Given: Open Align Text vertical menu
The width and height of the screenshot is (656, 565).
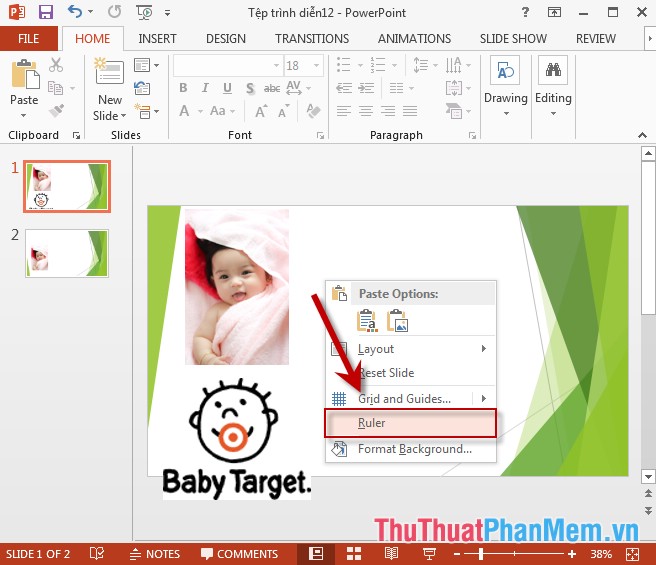Looking at the screenshot, I should [x=458, y=88].
